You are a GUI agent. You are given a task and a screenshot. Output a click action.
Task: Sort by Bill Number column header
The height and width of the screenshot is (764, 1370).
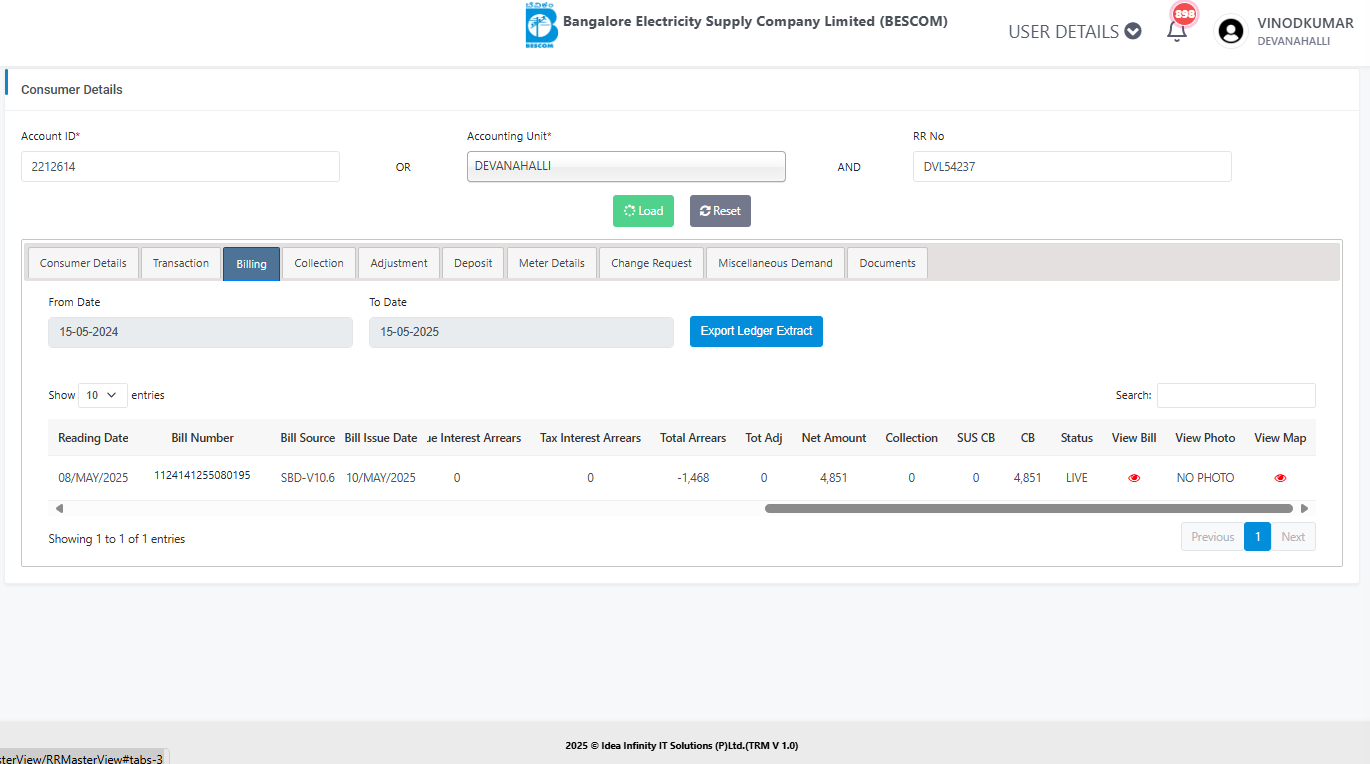202,438
